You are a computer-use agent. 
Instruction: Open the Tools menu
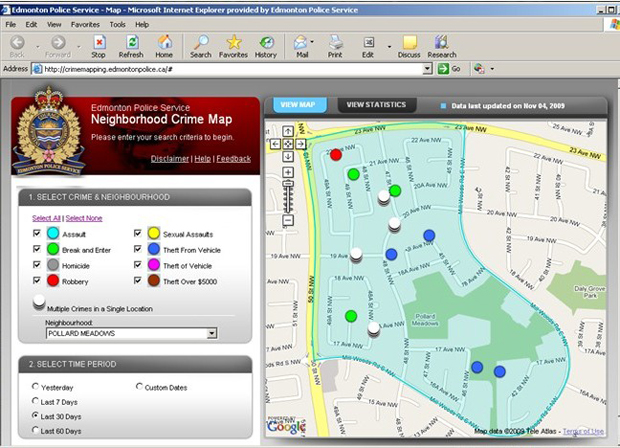tap(117, 24)
